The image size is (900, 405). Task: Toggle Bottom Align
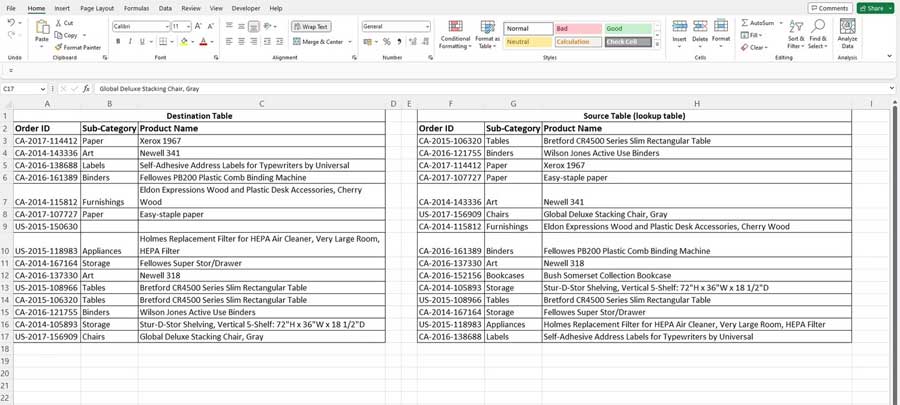[254, 26]
